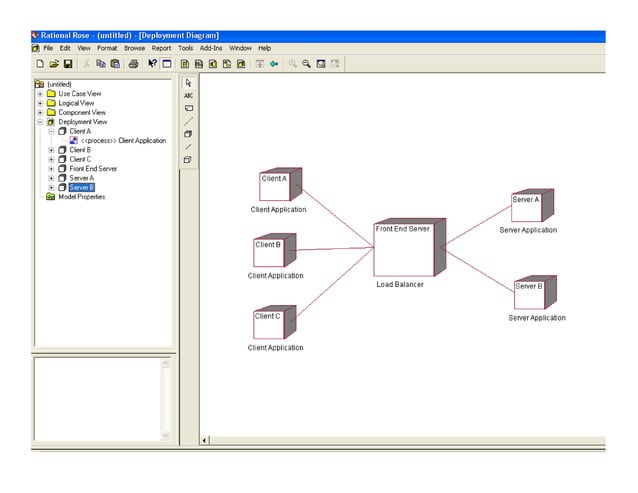Select the Note tool in diagram toolbox
Screen dimensions: 638x493
point(188,108)
